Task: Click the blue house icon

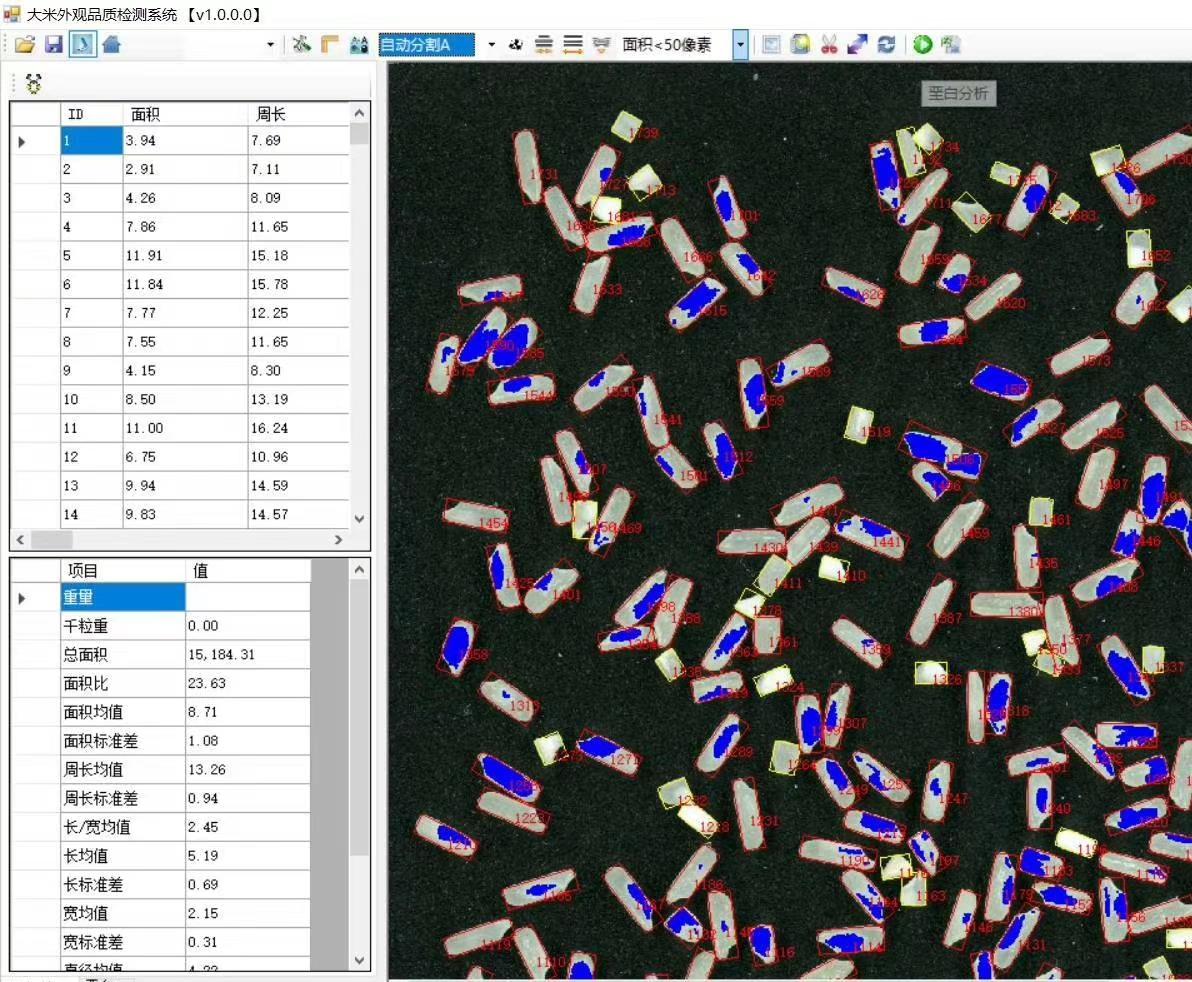Action: coord(111,45)
